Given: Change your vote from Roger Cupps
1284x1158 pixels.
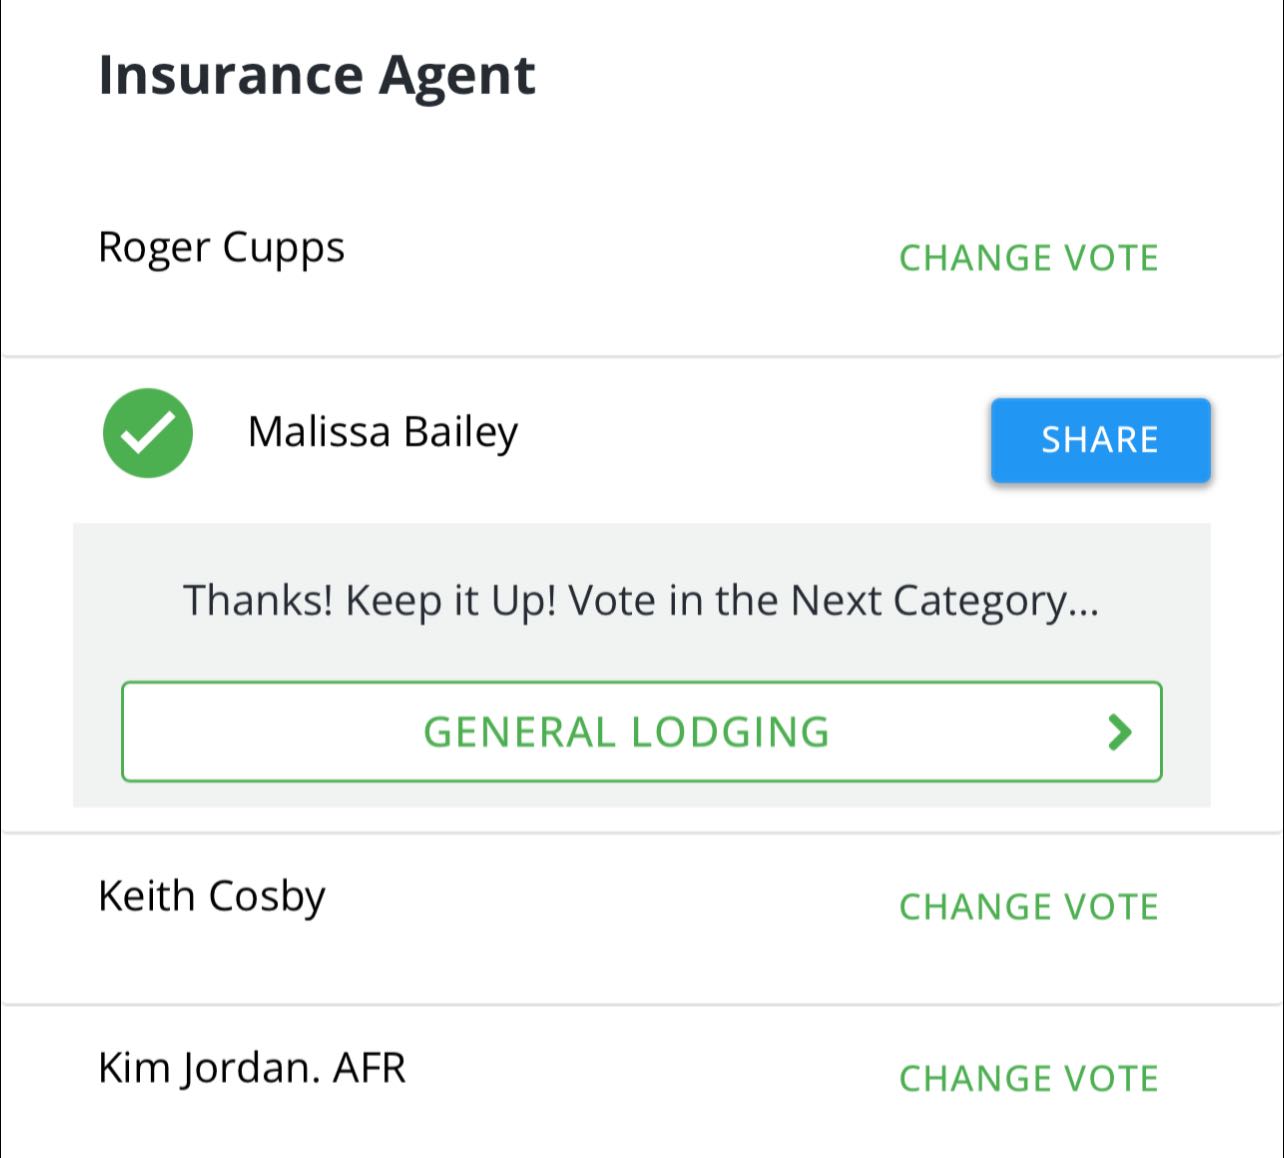Looking at the screenshot, I should [1028, 257].
